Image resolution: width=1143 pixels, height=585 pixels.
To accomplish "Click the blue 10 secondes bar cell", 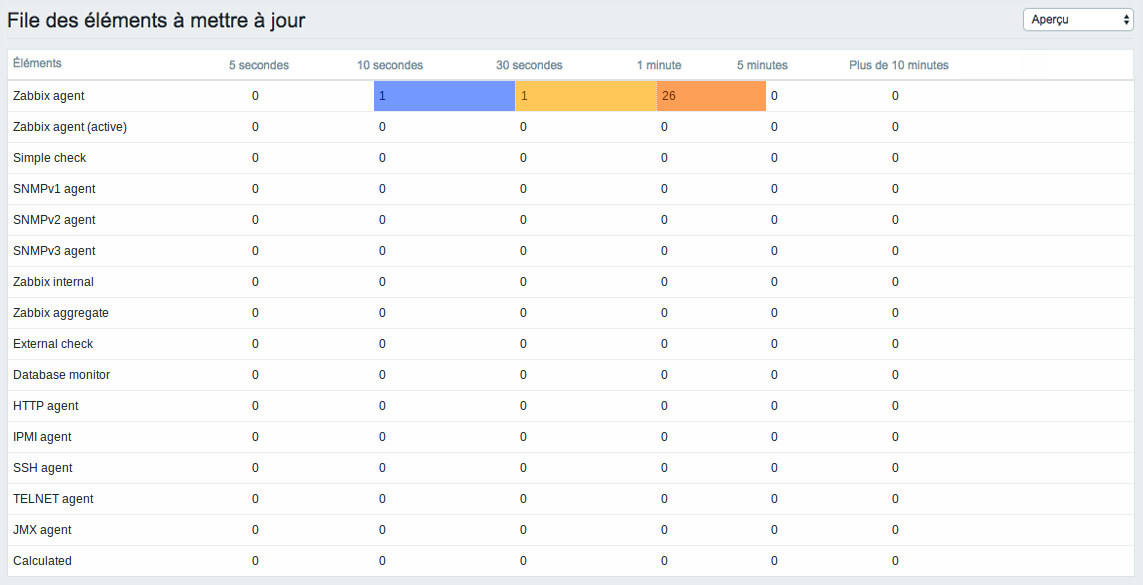I will tap(445, 96).
